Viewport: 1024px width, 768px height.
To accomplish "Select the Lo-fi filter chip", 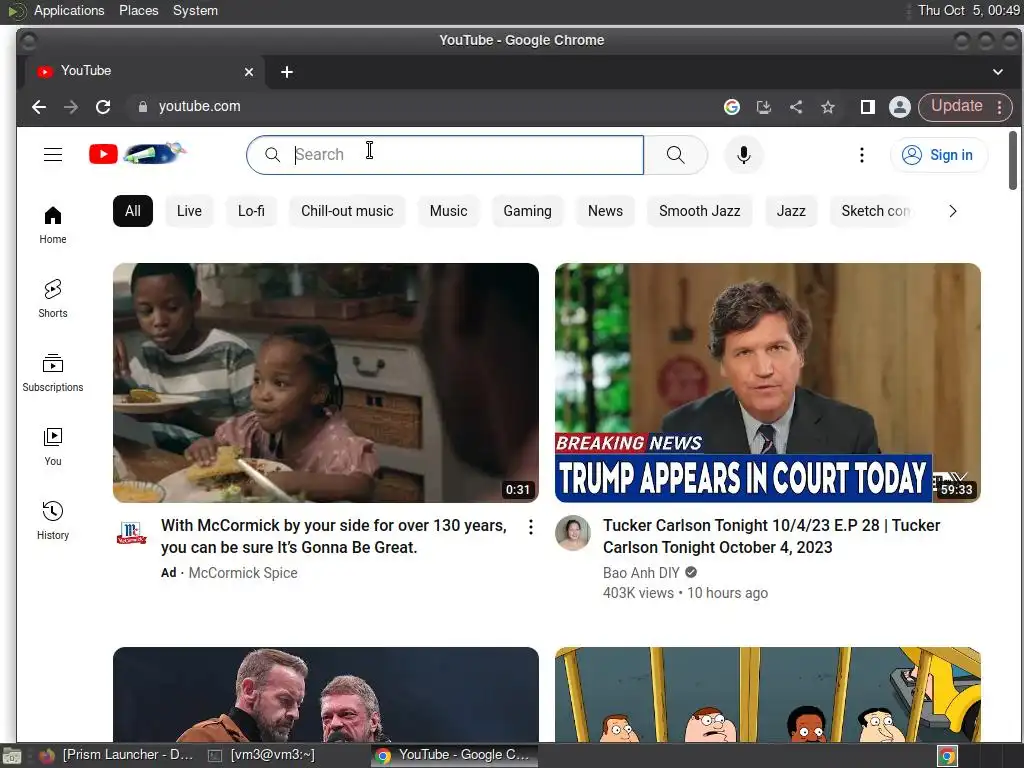I will tap(251, 211).
